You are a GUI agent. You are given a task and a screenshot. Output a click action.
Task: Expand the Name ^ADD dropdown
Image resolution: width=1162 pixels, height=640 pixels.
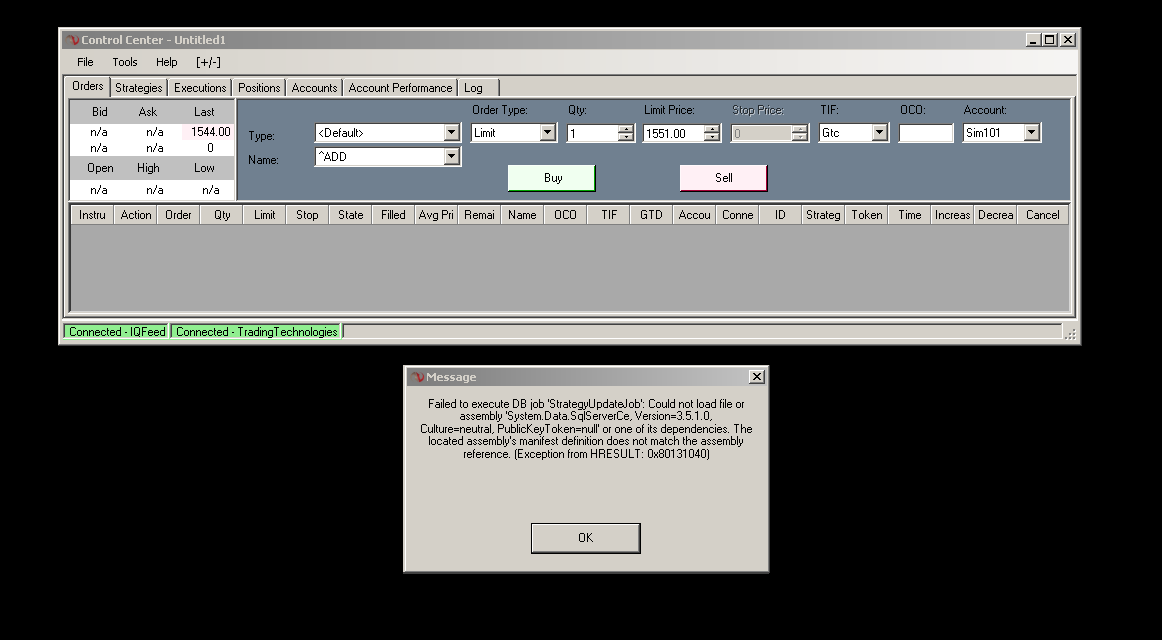pos(451,156)
